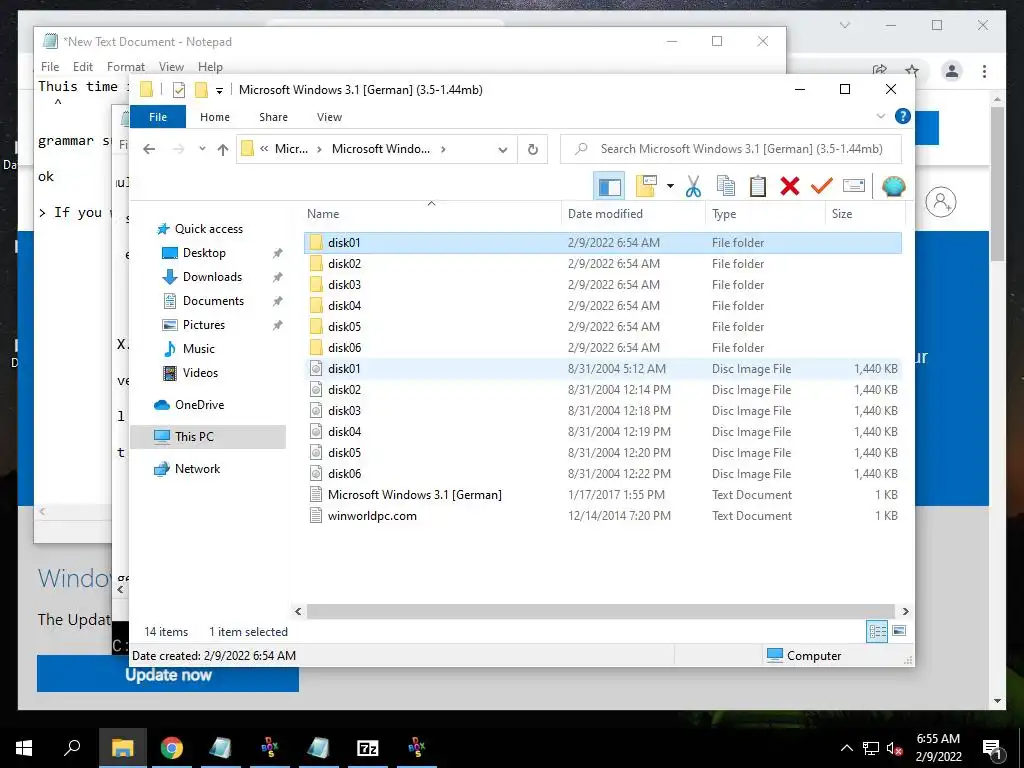Click the web page account circle icon
This screenshot has width=1024, height=768.
941,202
